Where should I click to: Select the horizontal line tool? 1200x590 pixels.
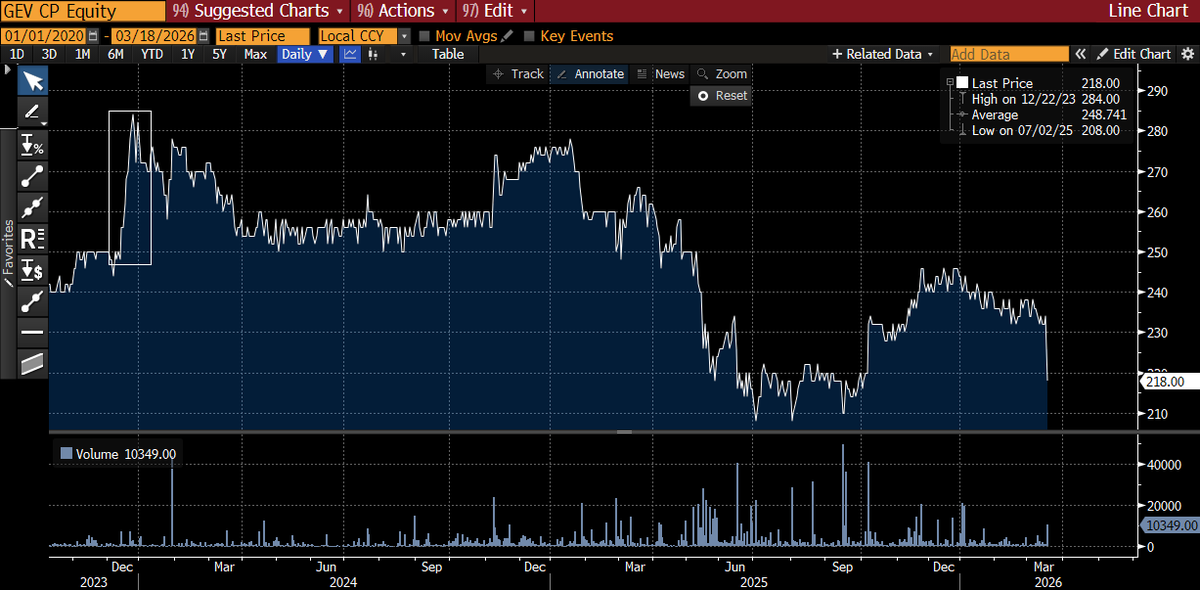[x=33, y=331]
